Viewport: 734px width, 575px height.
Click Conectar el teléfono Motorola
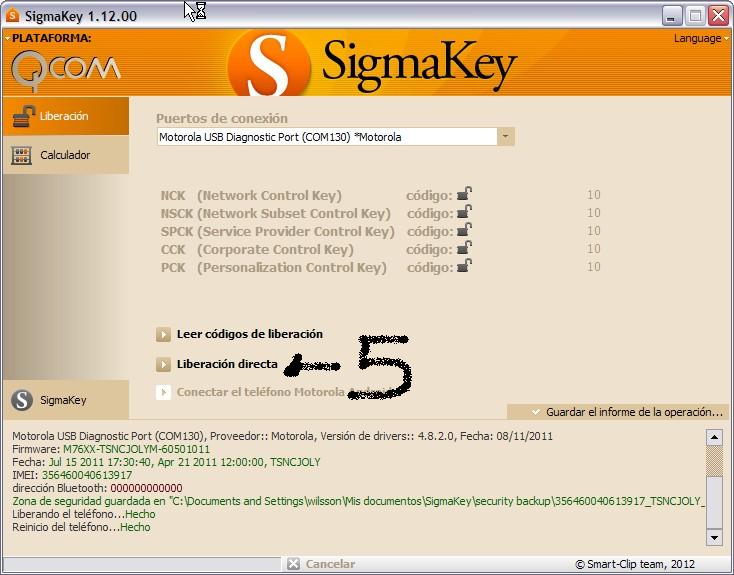(x=260, y=392)
